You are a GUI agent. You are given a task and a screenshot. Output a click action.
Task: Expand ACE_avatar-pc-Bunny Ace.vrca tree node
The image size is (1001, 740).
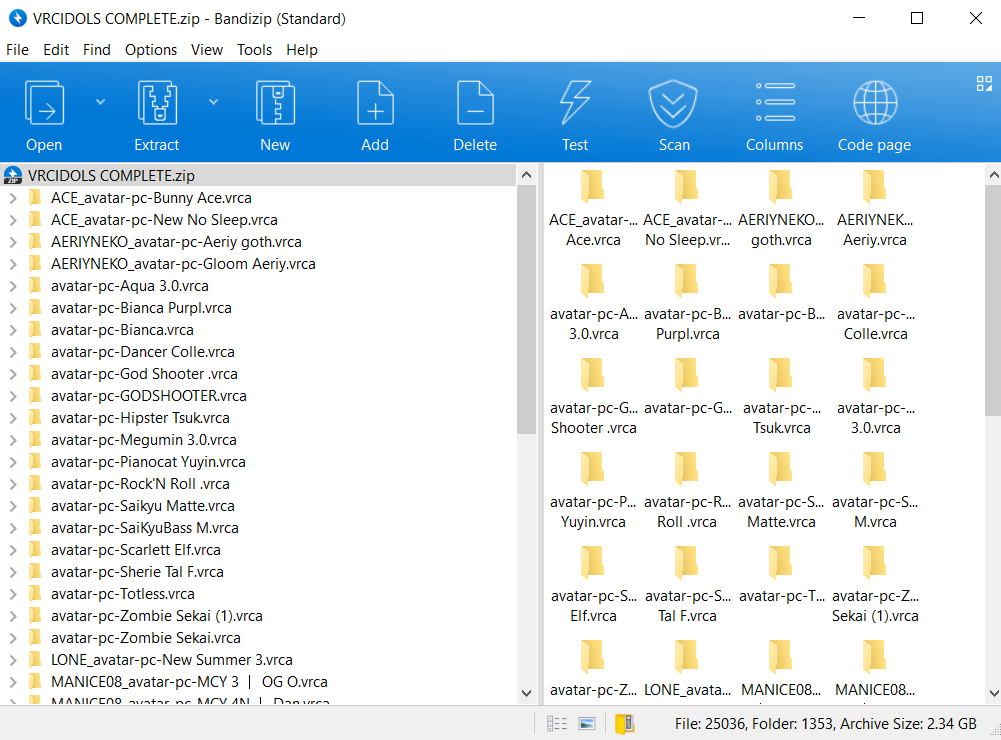(13, 198)
